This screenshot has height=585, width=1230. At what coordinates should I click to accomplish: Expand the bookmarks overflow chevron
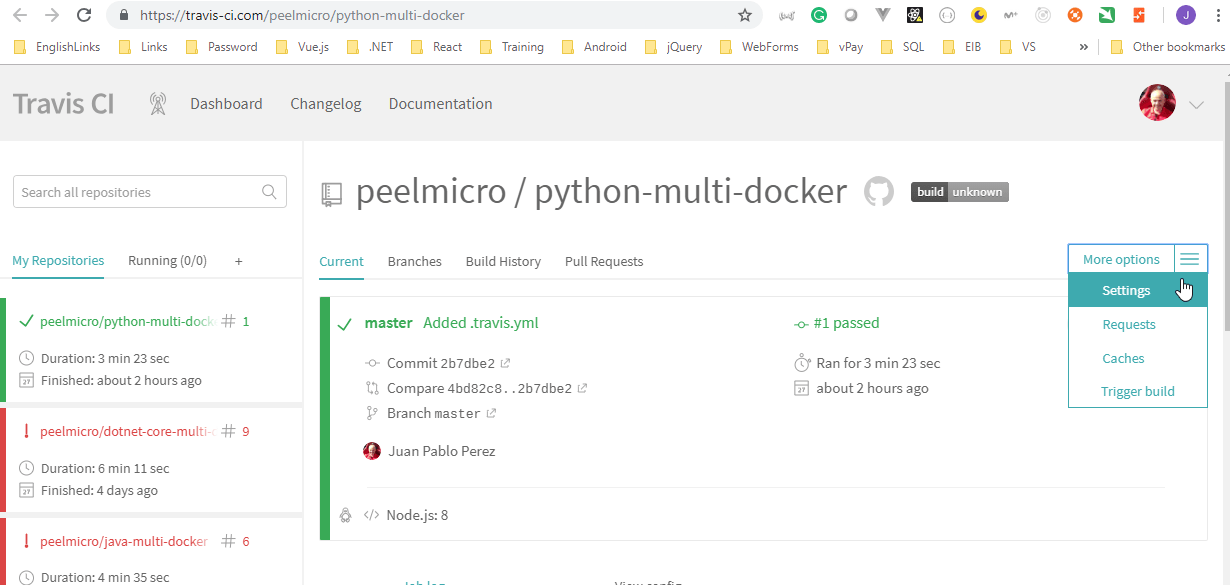point(1083,46)
